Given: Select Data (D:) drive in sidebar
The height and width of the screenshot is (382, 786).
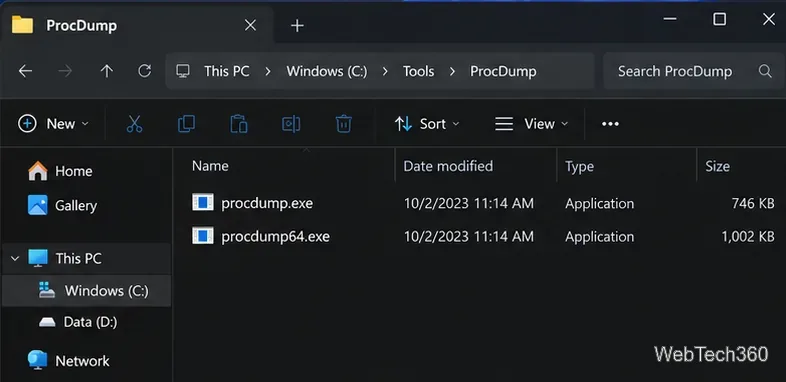Looking at the screenshot, I should click(90, 322).
